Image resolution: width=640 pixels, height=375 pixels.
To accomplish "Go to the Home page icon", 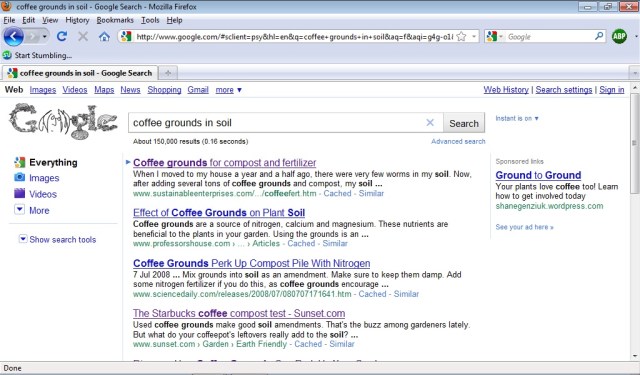I will [x=104, y=37].
